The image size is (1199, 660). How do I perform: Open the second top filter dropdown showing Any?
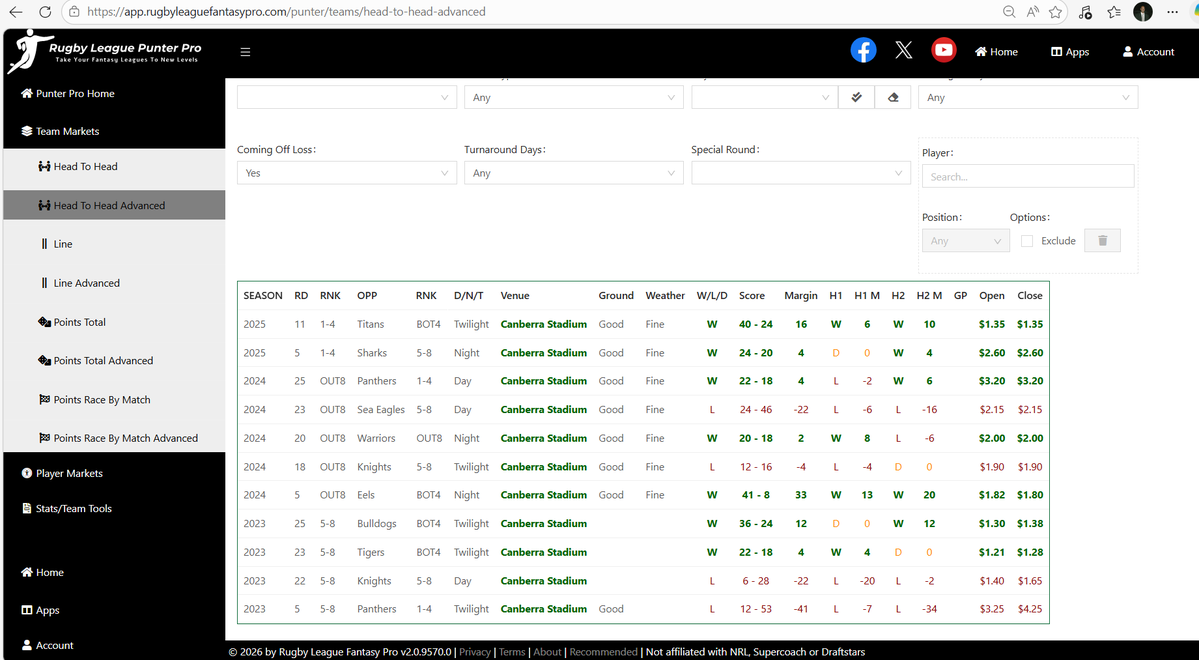tap(574, 97)
